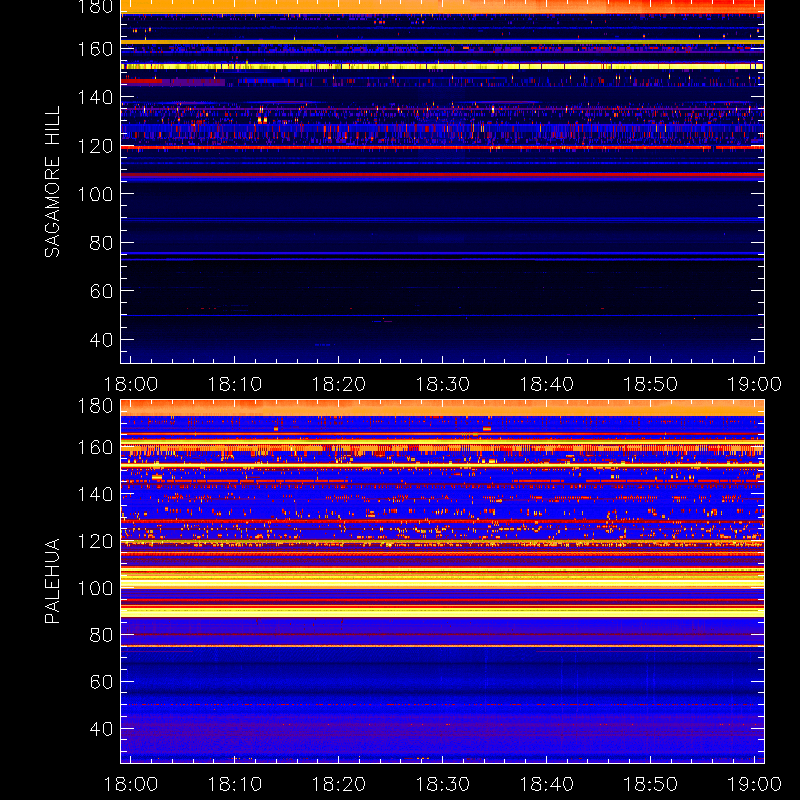Click the 180 tick label on Palehua axis

[x=95, y=406]
